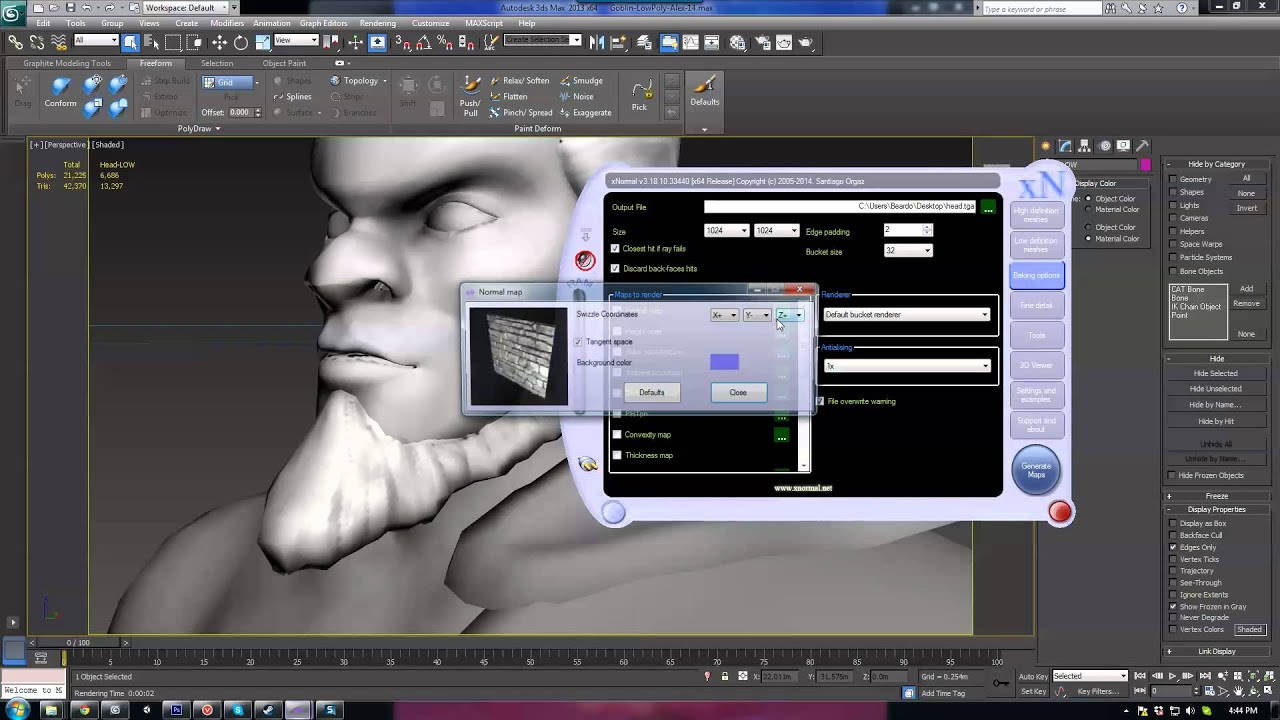1280x720 pixels.
Task: Disable Edges Only checkbox
Action: pyautogui.click(x=1173, y=548)
